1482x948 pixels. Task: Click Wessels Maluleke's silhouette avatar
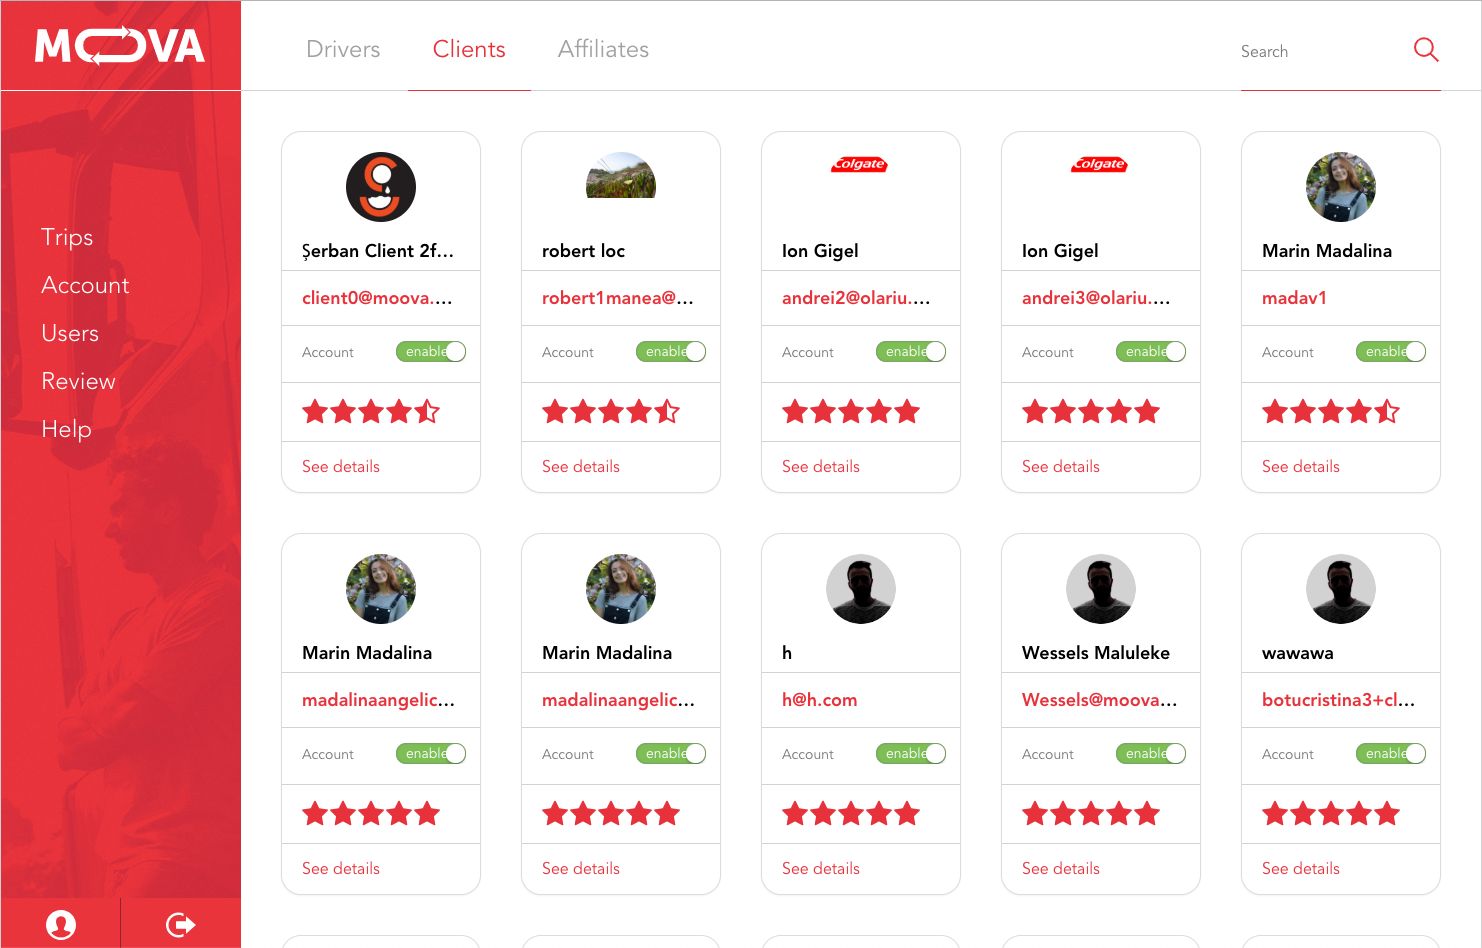click(1100, 589)
